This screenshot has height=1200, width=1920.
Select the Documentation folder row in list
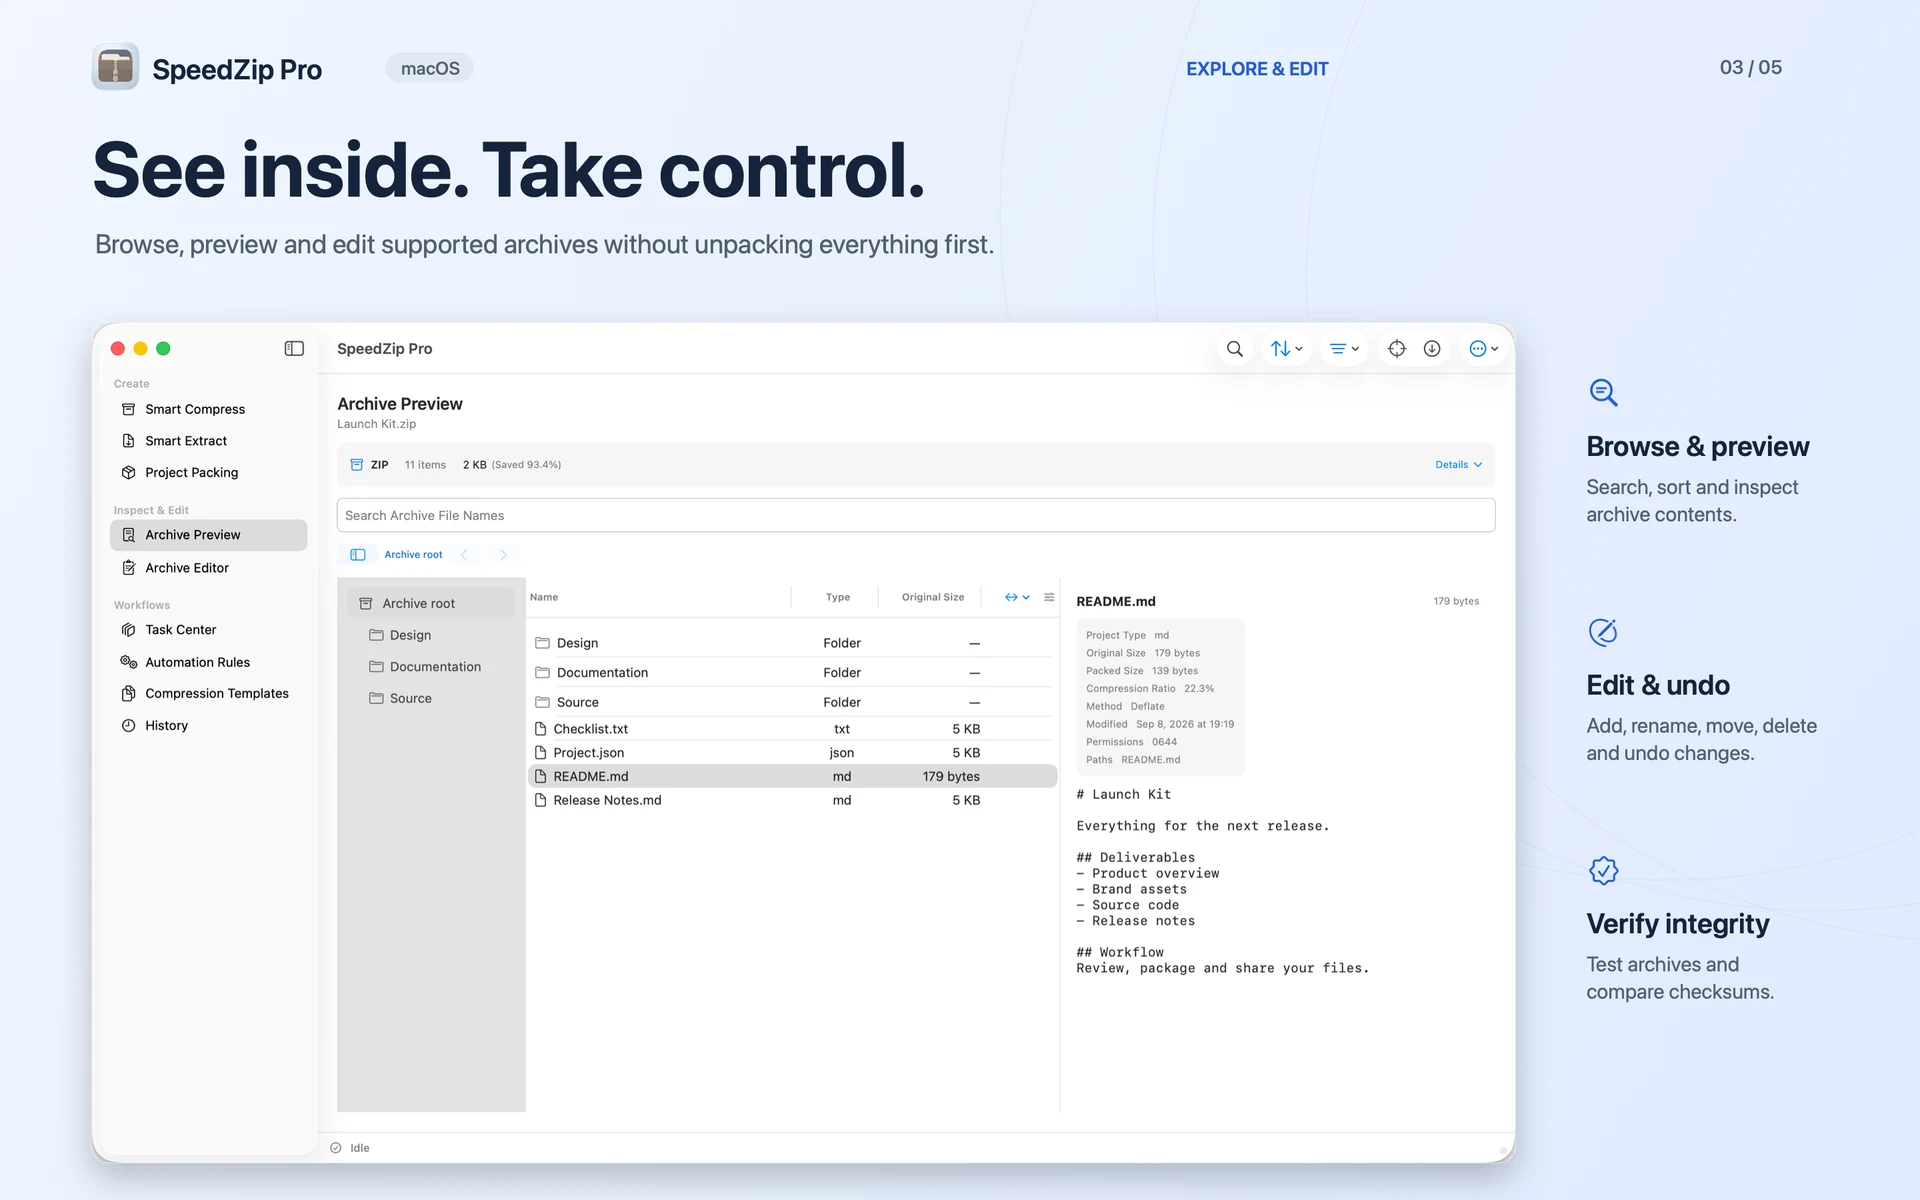coord(792,673)
